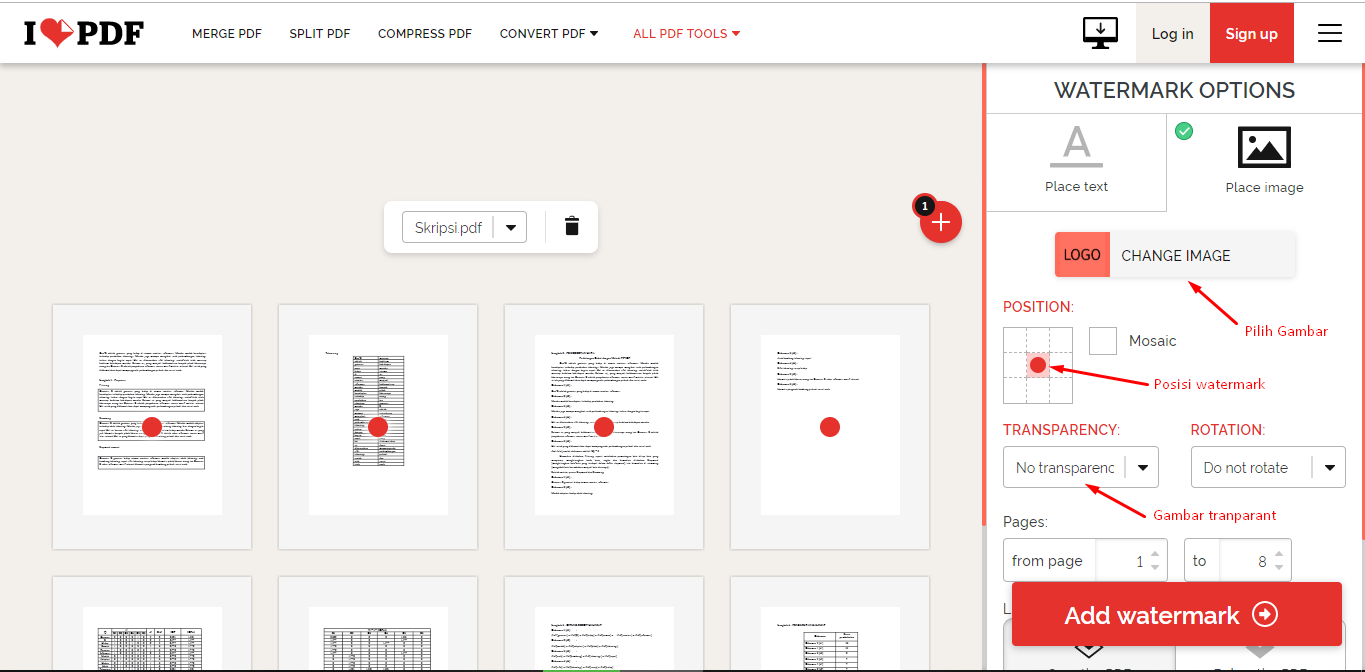Click the iLovePDF logo
This screenshot has height=672, width=1365.
pos(83,32)
